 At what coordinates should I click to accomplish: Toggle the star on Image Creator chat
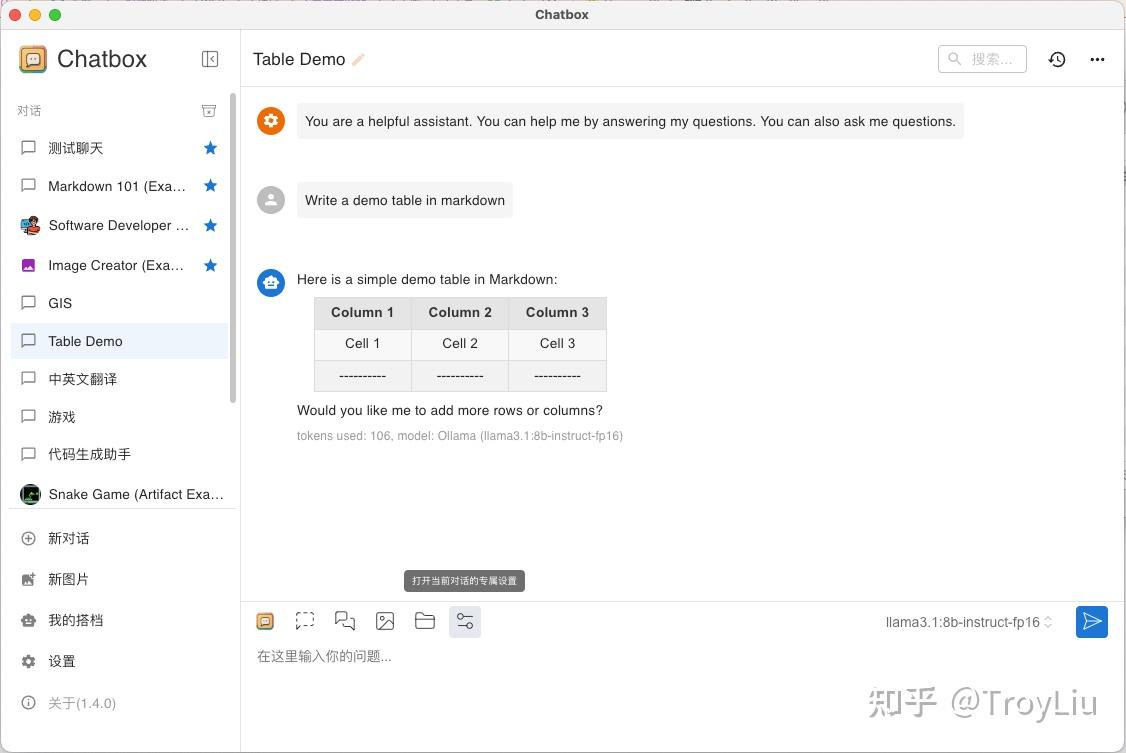pos(210,265)
